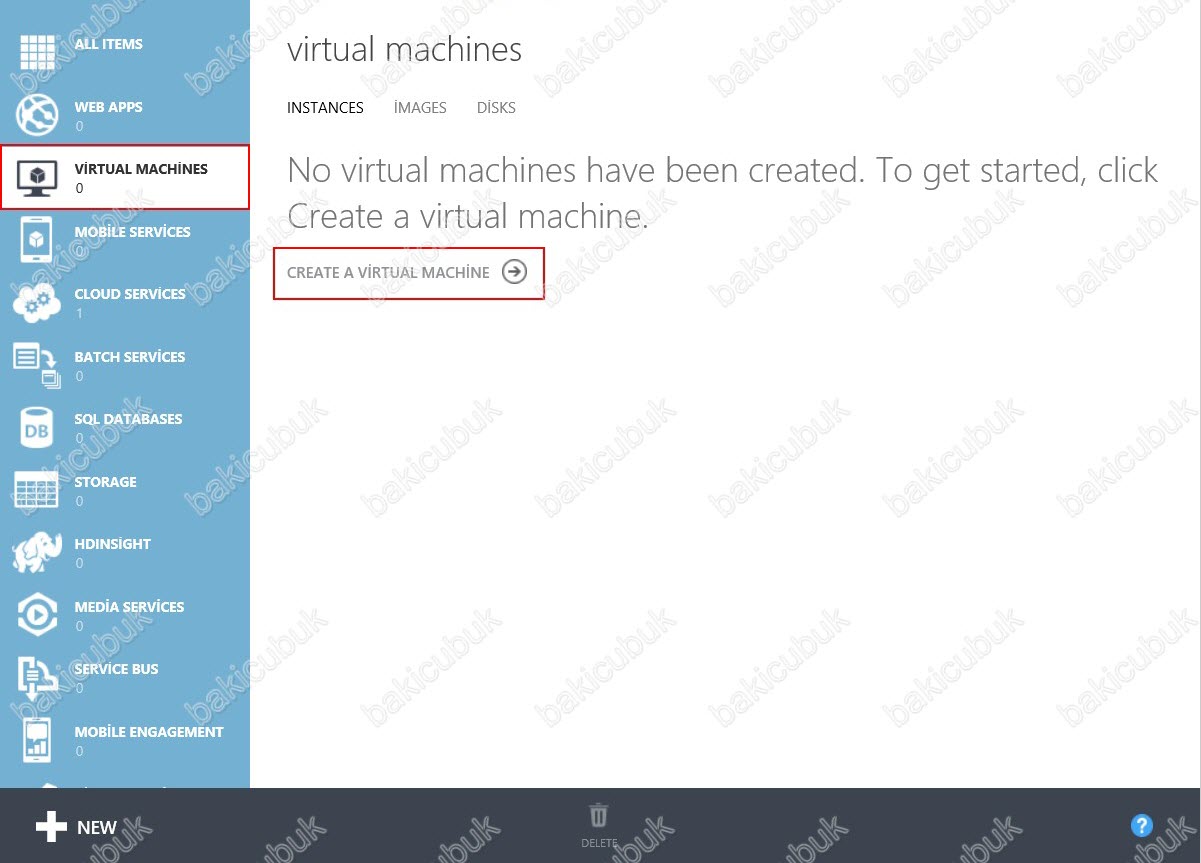Screen dimensions: 1201x863
Task: Click the HDInsight elephant icon
Action: point(37,553)
